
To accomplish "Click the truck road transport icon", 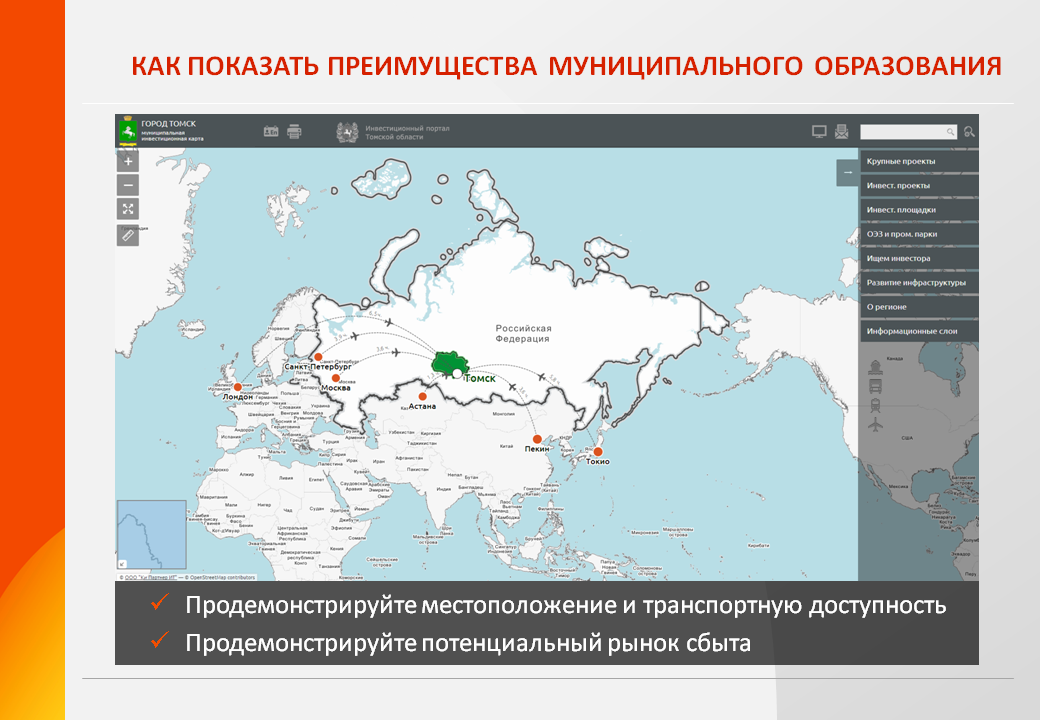I will coord(876,387).
